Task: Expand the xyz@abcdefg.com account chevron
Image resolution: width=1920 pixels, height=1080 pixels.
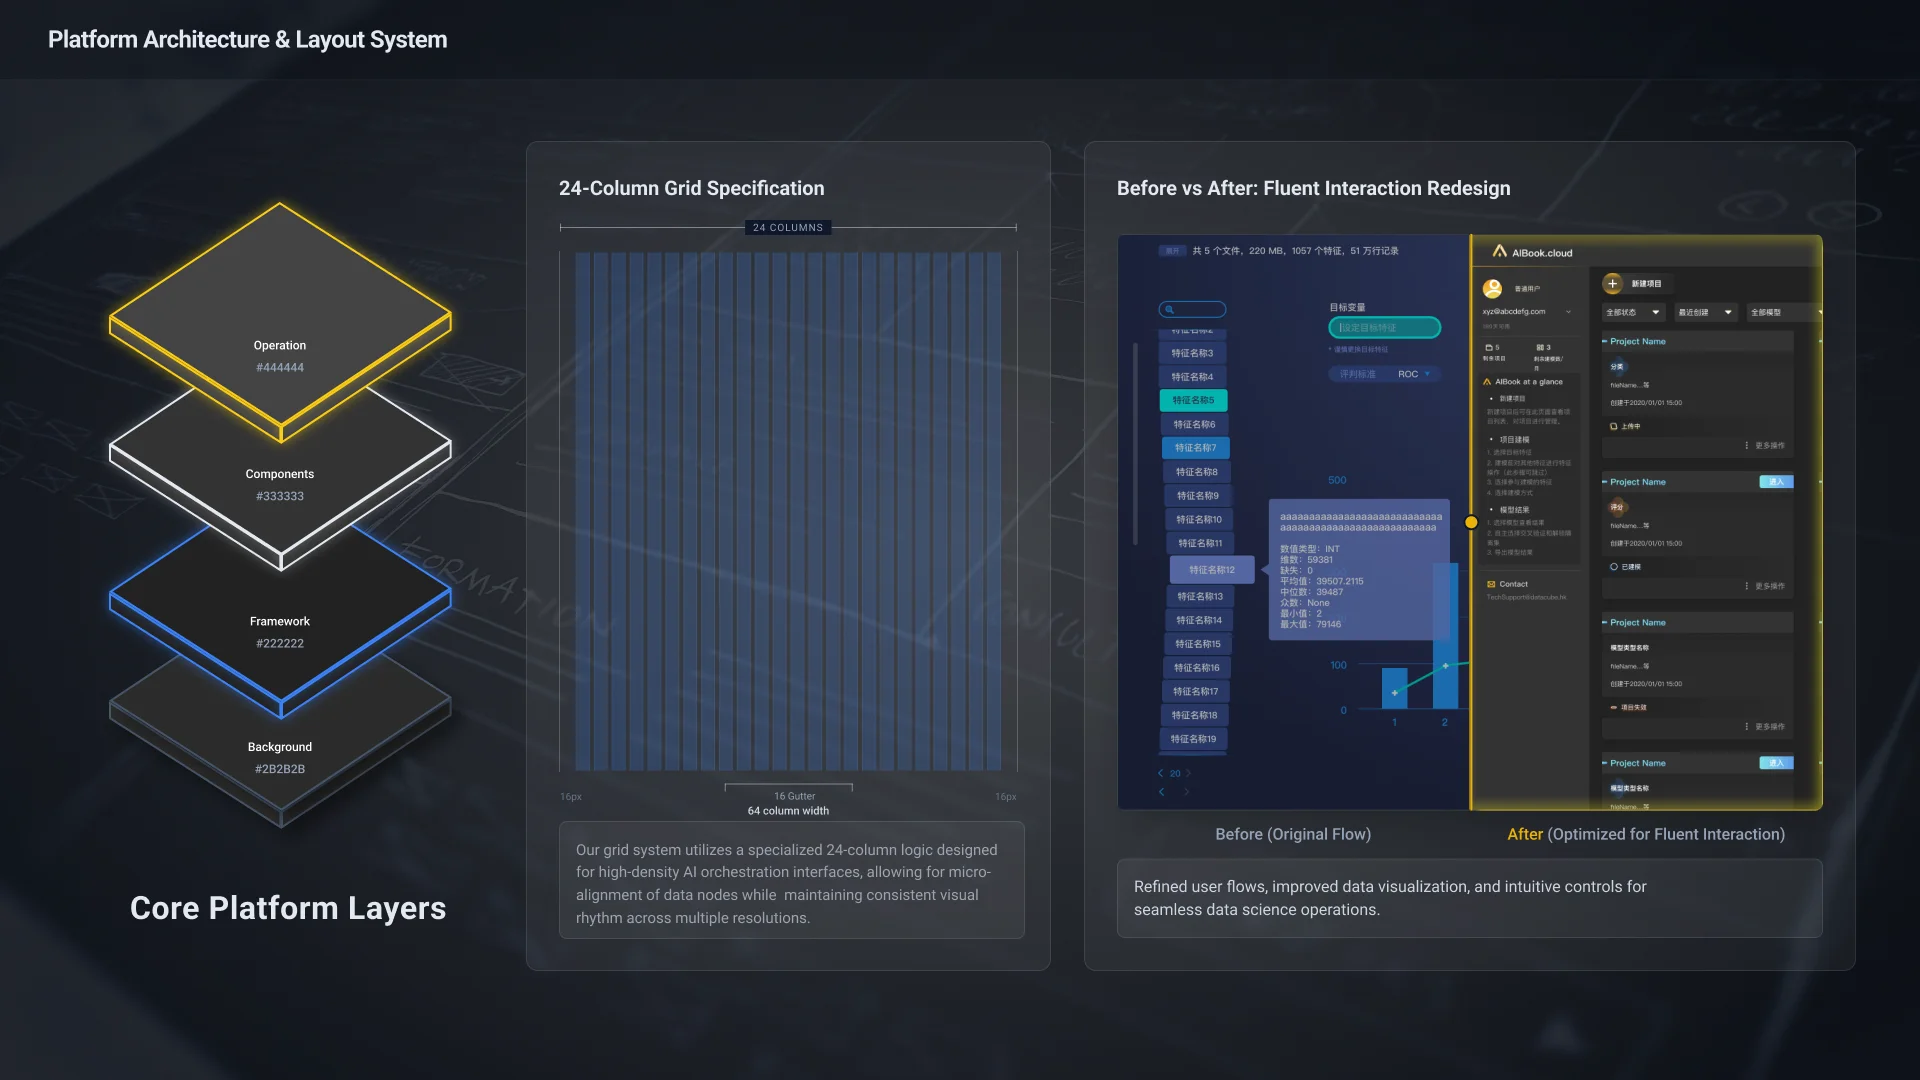Action: pos(1568,312)
